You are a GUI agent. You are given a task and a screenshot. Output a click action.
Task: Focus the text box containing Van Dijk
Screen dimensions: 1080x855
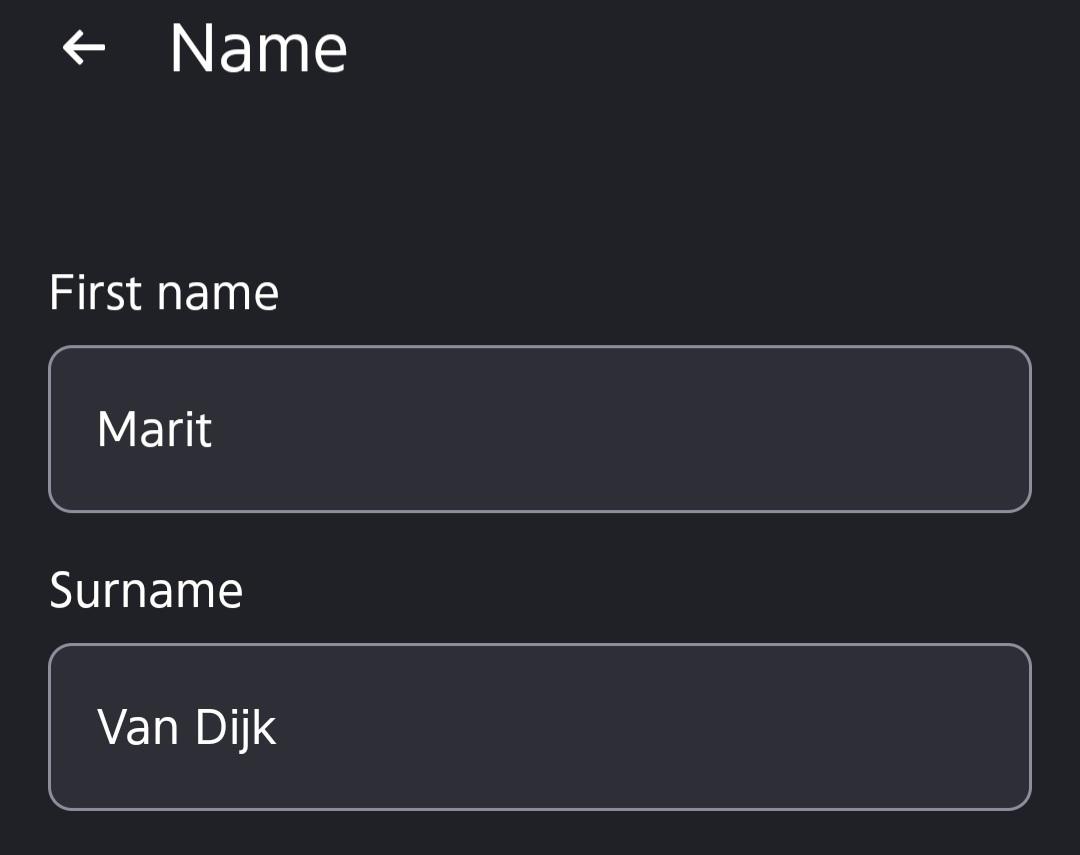click(539, 727)
